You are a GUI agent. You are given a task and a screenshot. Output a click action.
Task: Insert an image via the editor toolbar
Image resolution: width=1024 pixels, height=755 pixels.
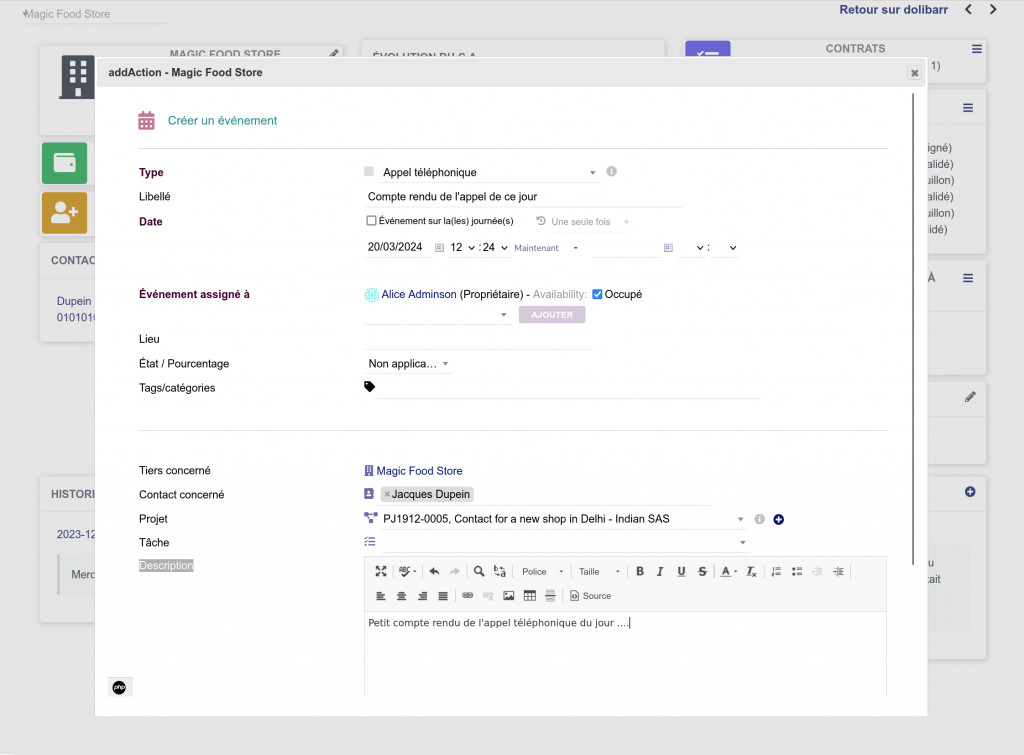[509, 596]
